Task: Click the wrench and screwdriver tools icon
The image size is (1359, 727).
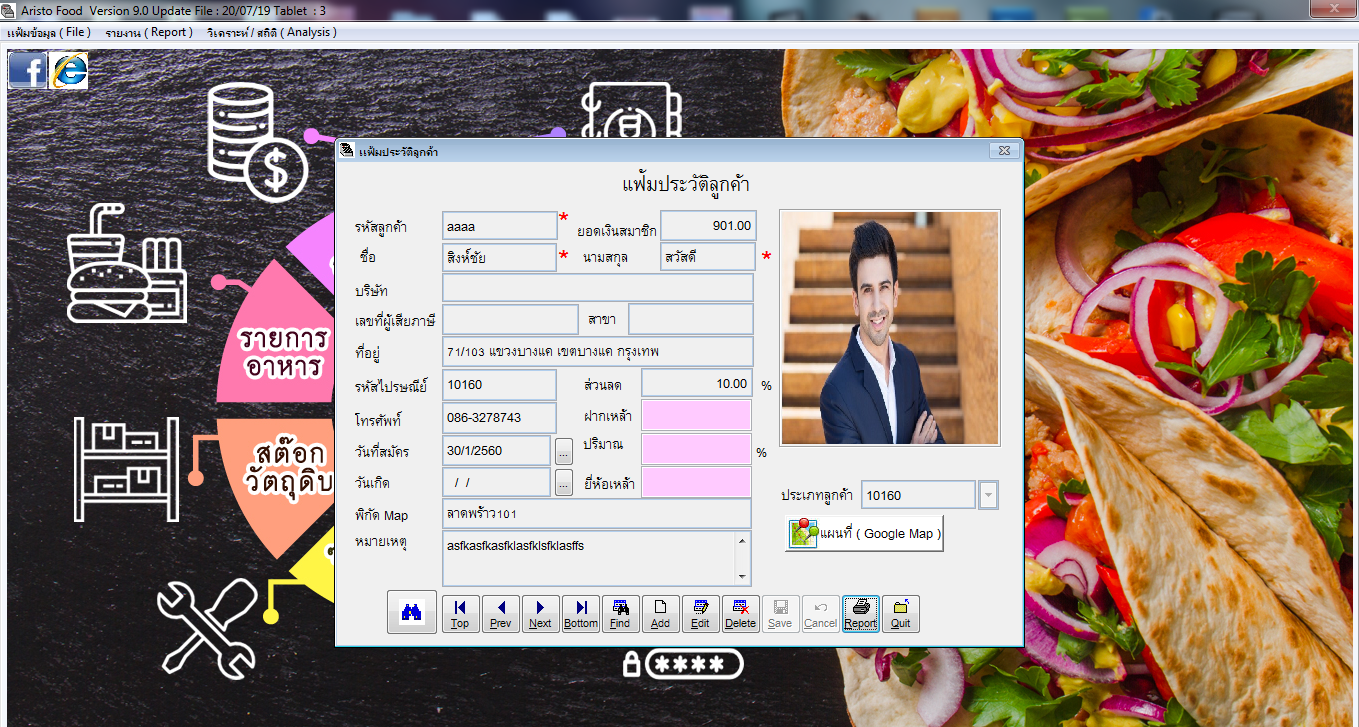Action: 207,627
